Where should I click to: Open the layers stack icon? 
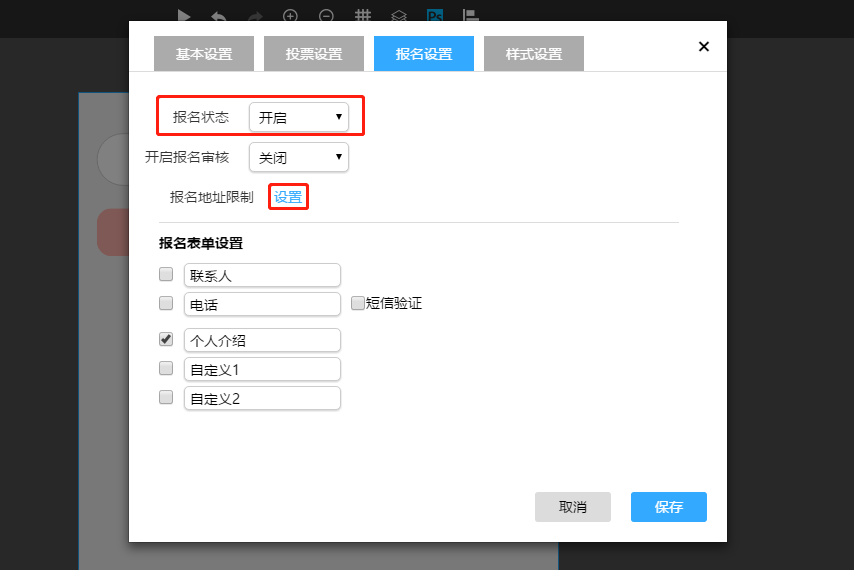click(x=399, y=16)
